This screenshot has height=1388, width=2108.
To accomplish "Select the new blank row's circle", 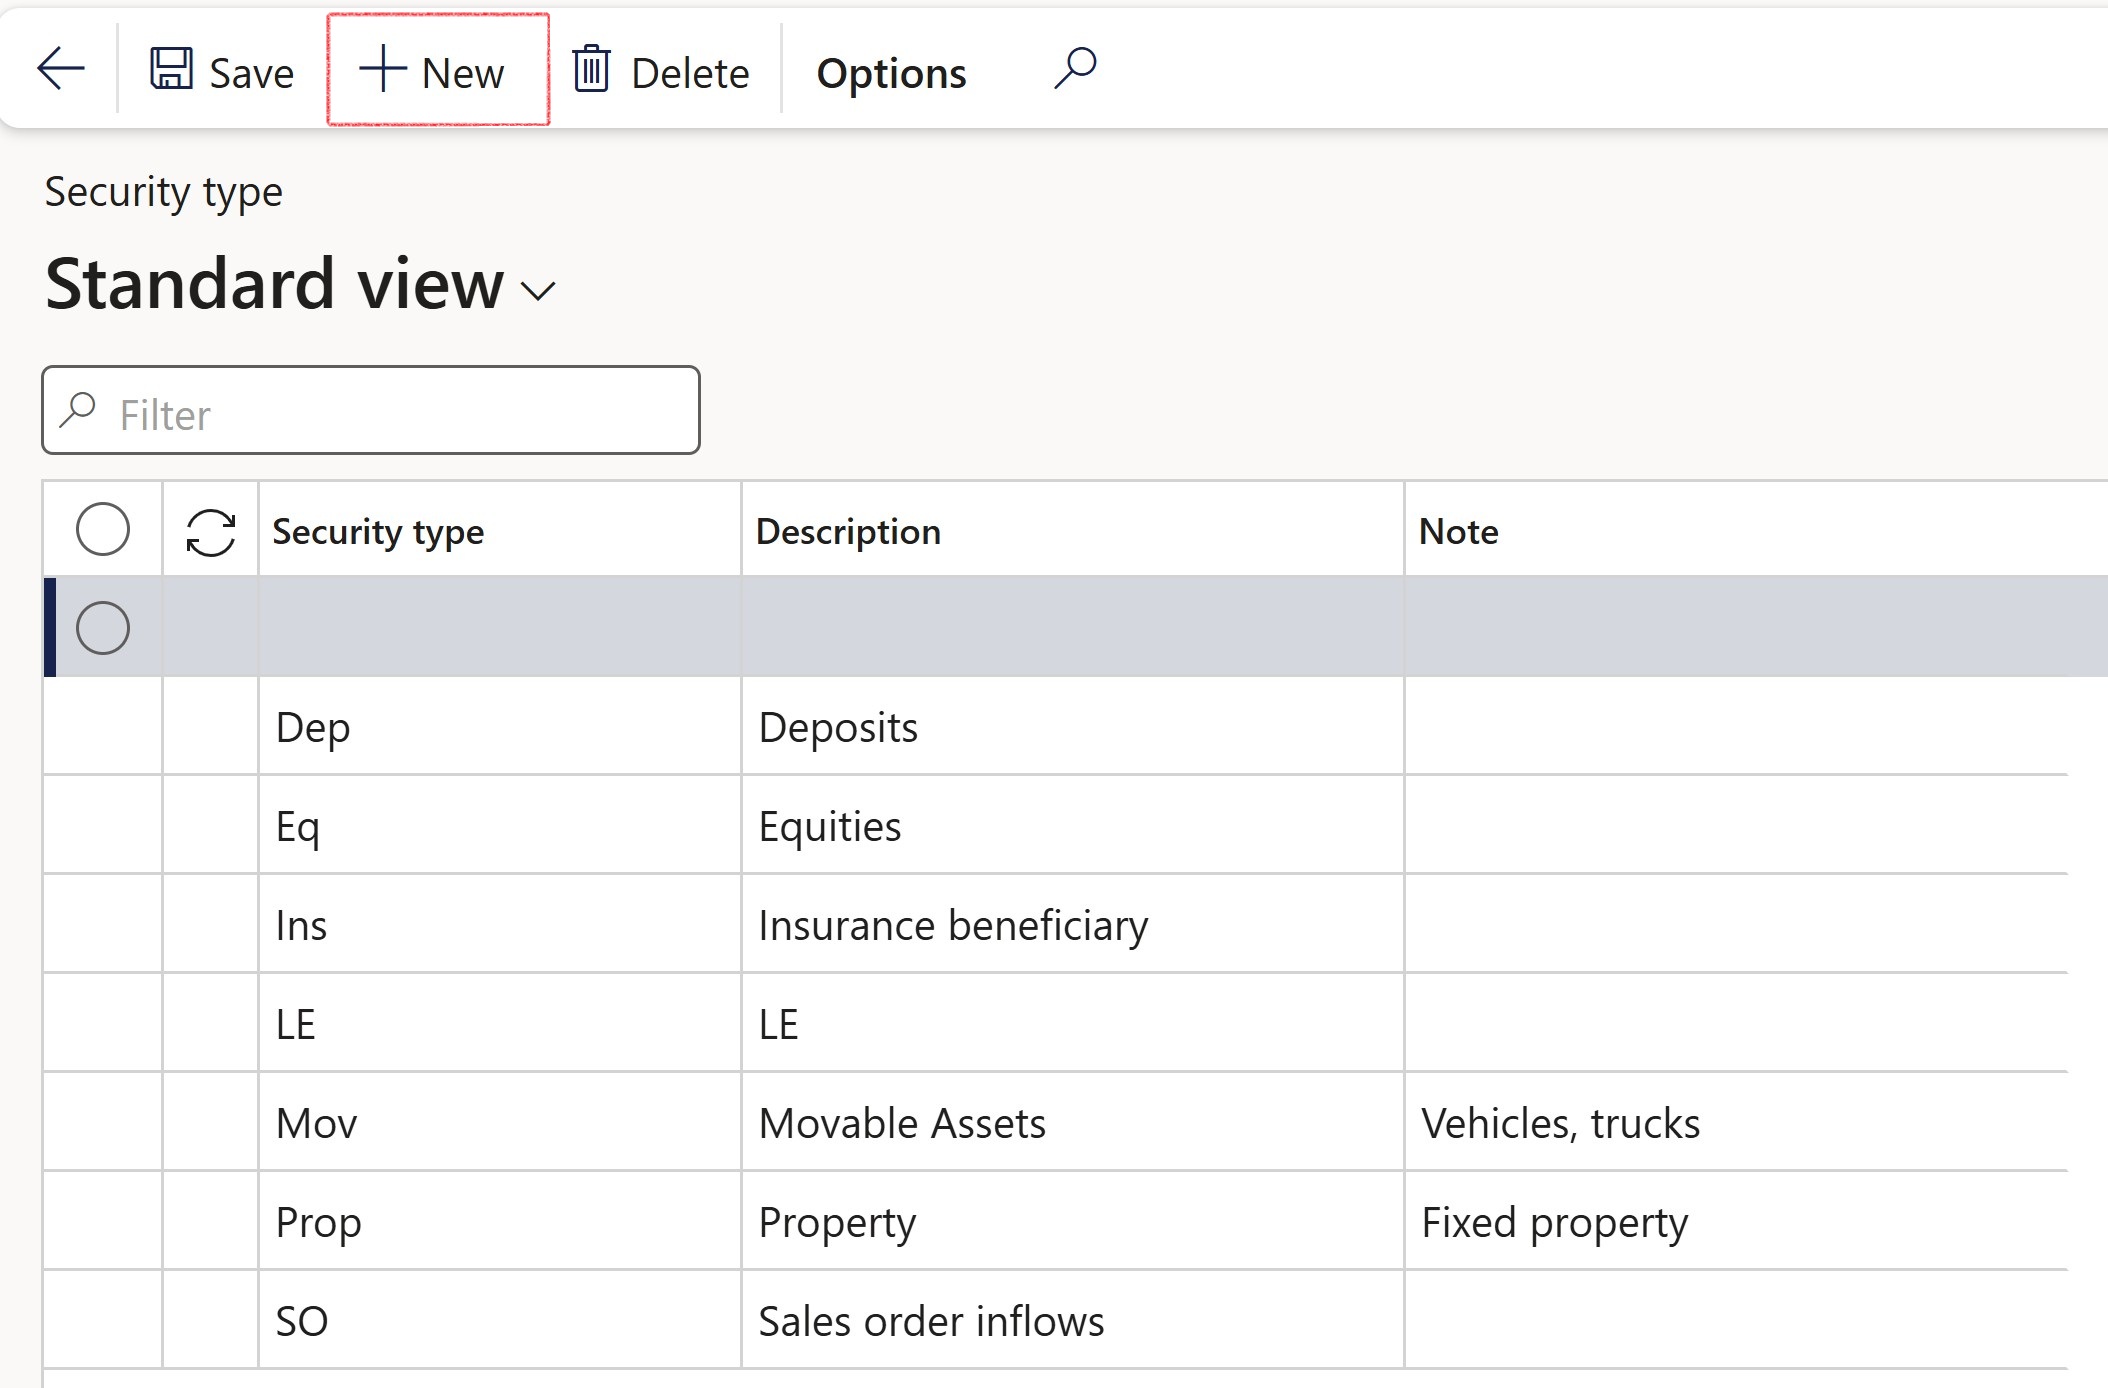I will (x=103, y=628).
